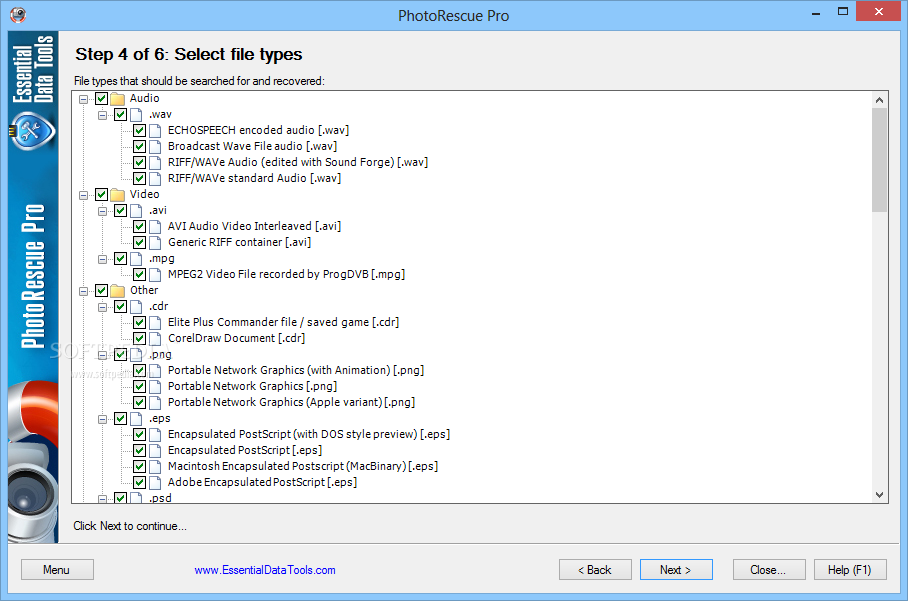The width and height of the screenshot is (908, 601).
Task: Click the Generic RIFF container file icon
Action: 155,243
